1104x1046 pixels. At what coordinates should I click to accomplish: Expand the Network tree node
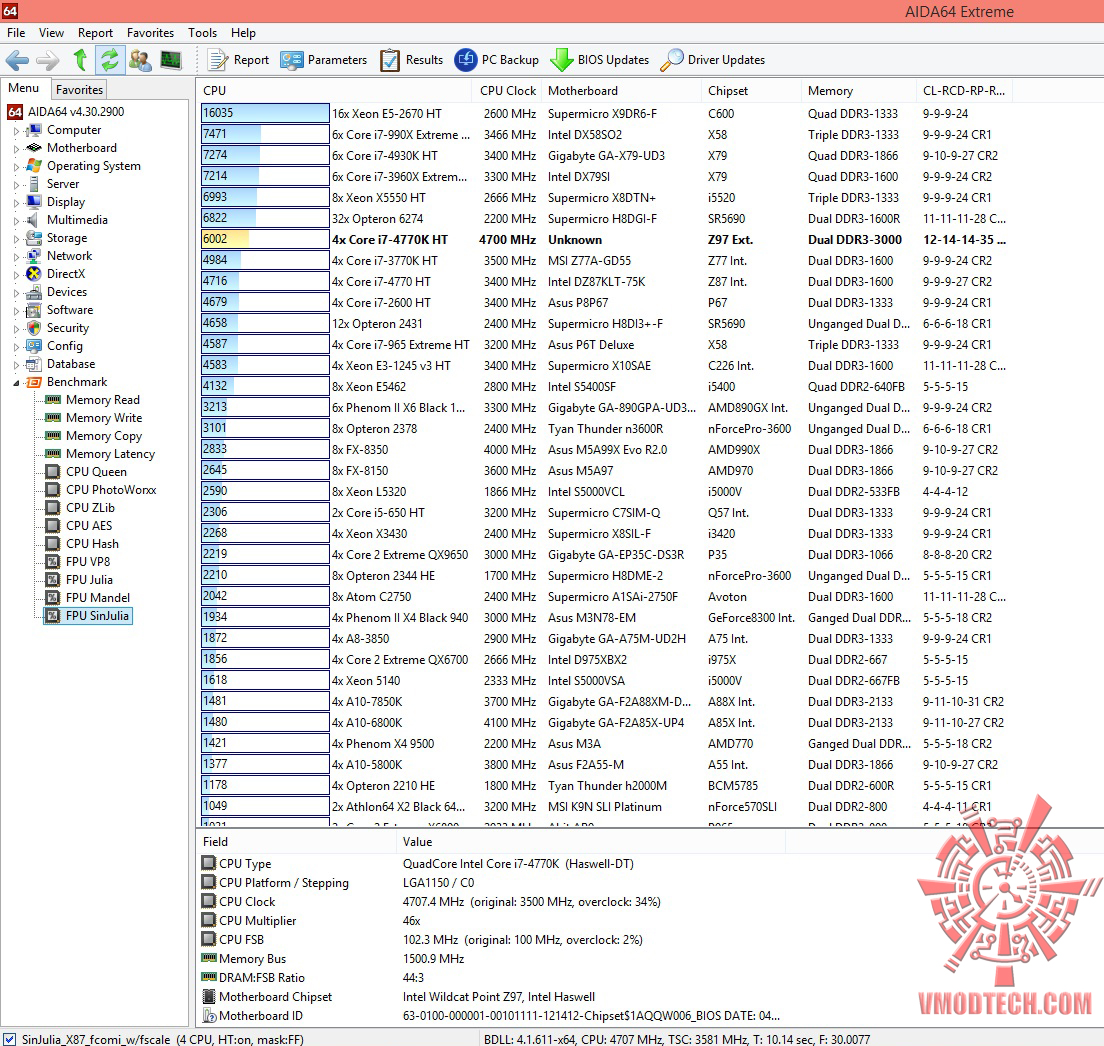16,256
